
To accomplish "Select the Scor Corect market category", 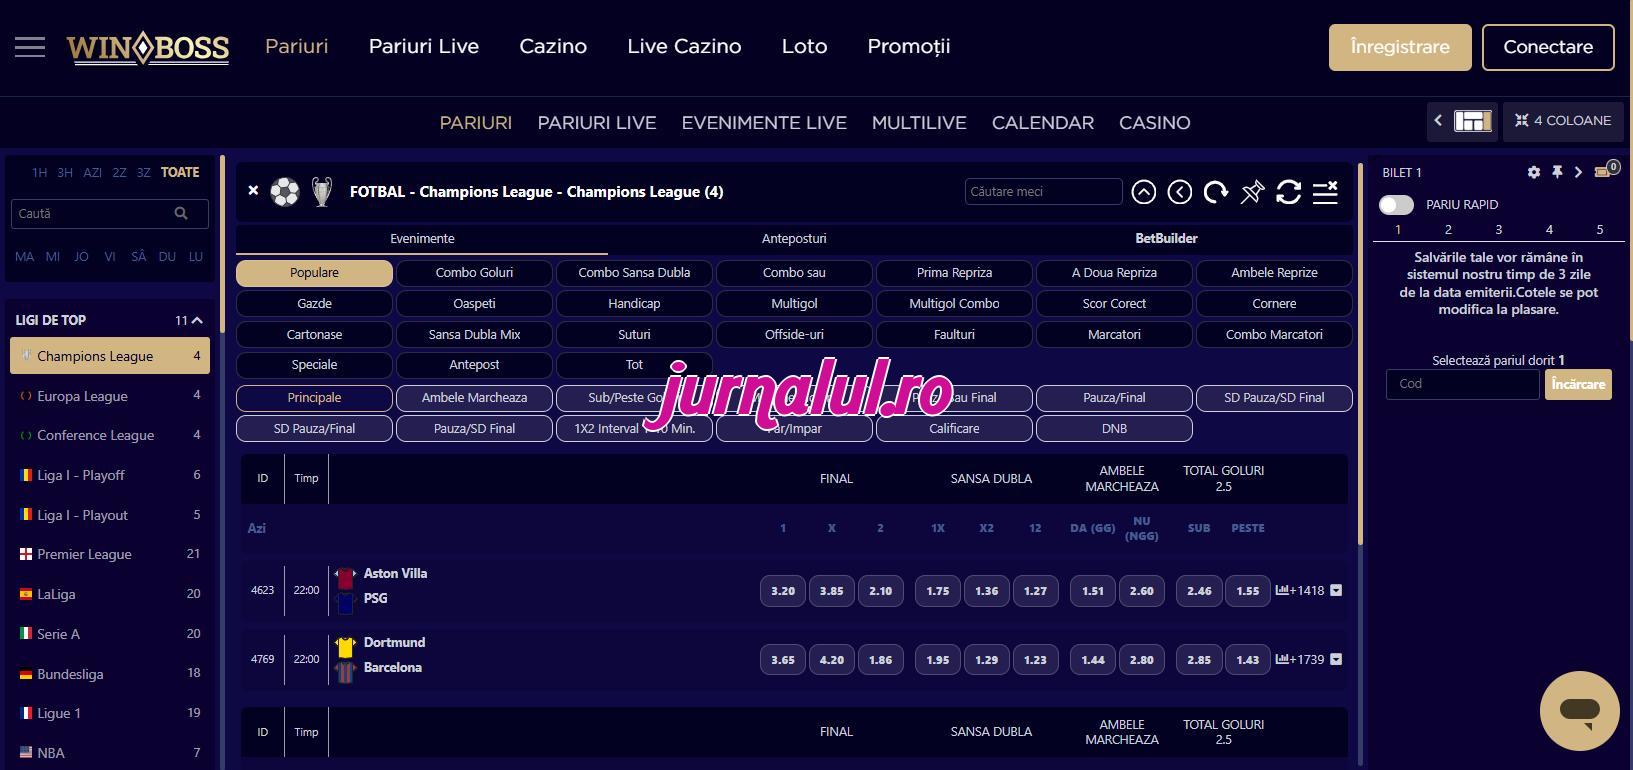I will [x=1114, y=304].
